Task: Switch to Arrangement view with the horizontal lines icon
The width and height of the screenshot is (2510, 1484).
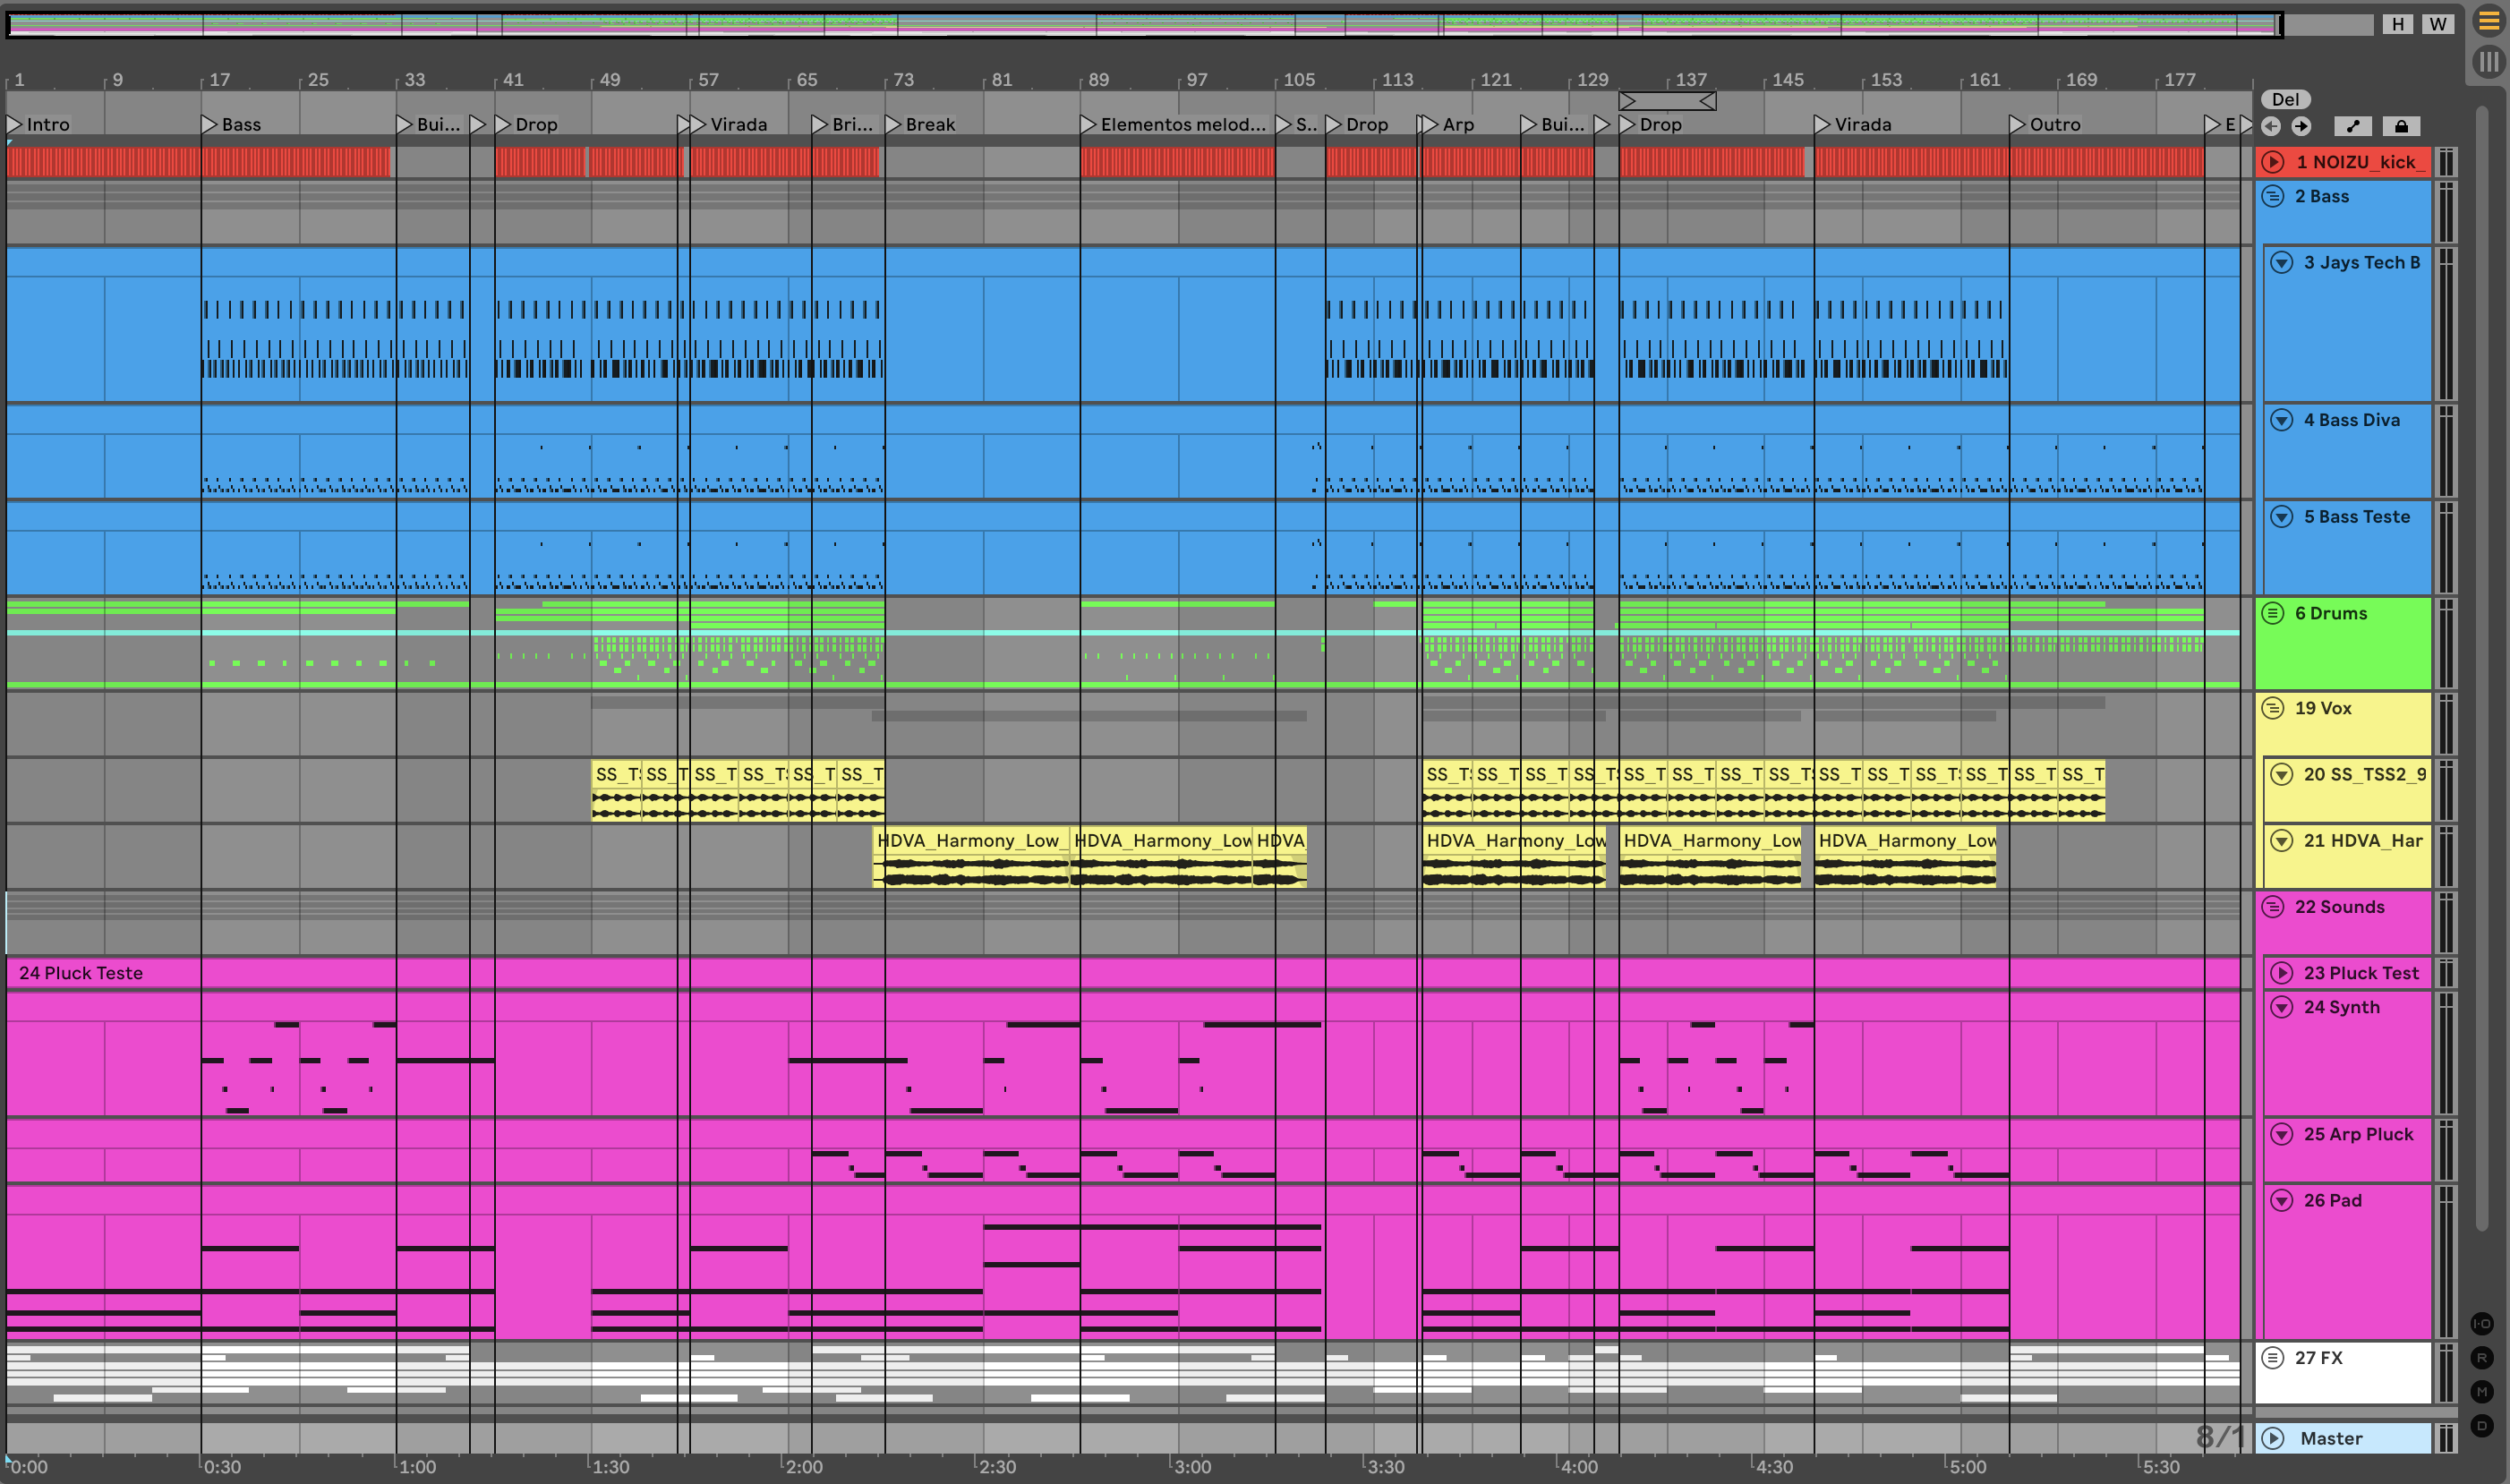Action: point(2488,21)
